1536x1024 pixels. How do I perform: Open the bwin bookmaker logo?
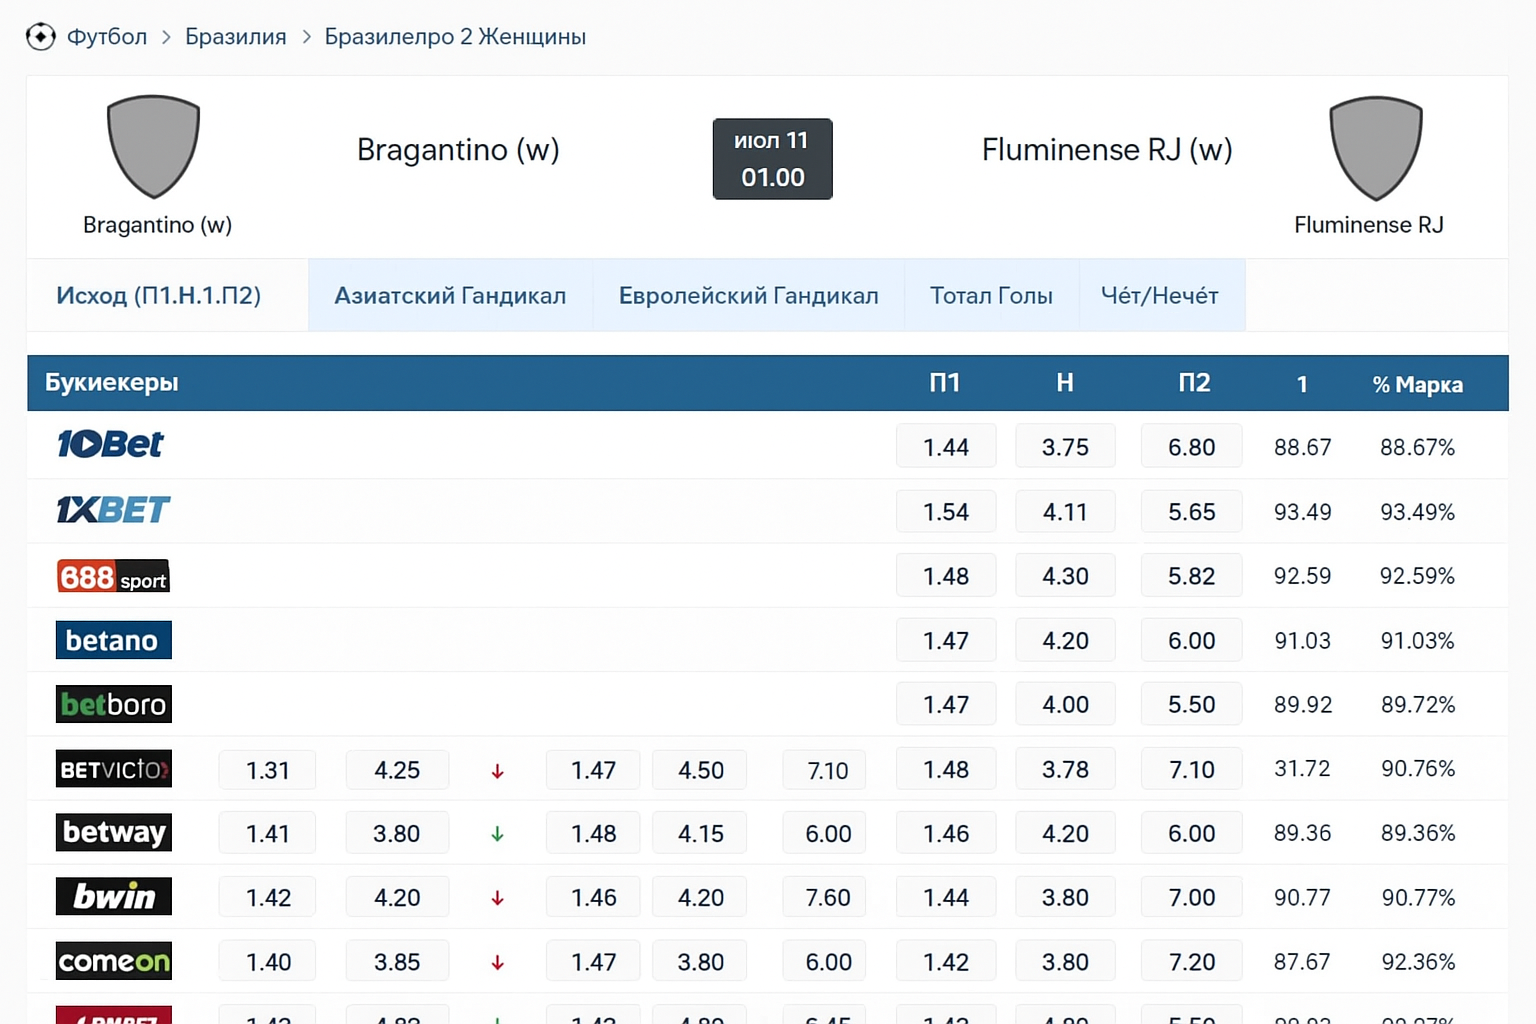point(113,897)
